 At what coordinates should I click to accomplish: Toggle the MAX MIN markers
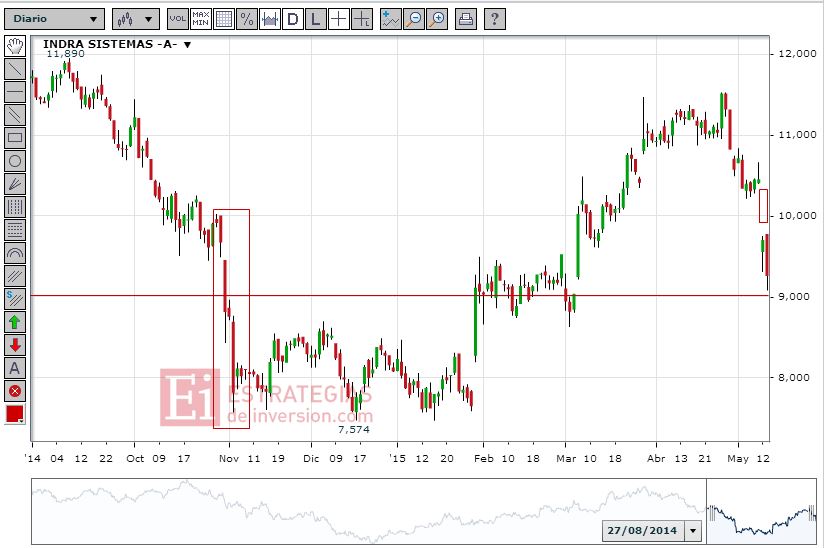200,19
